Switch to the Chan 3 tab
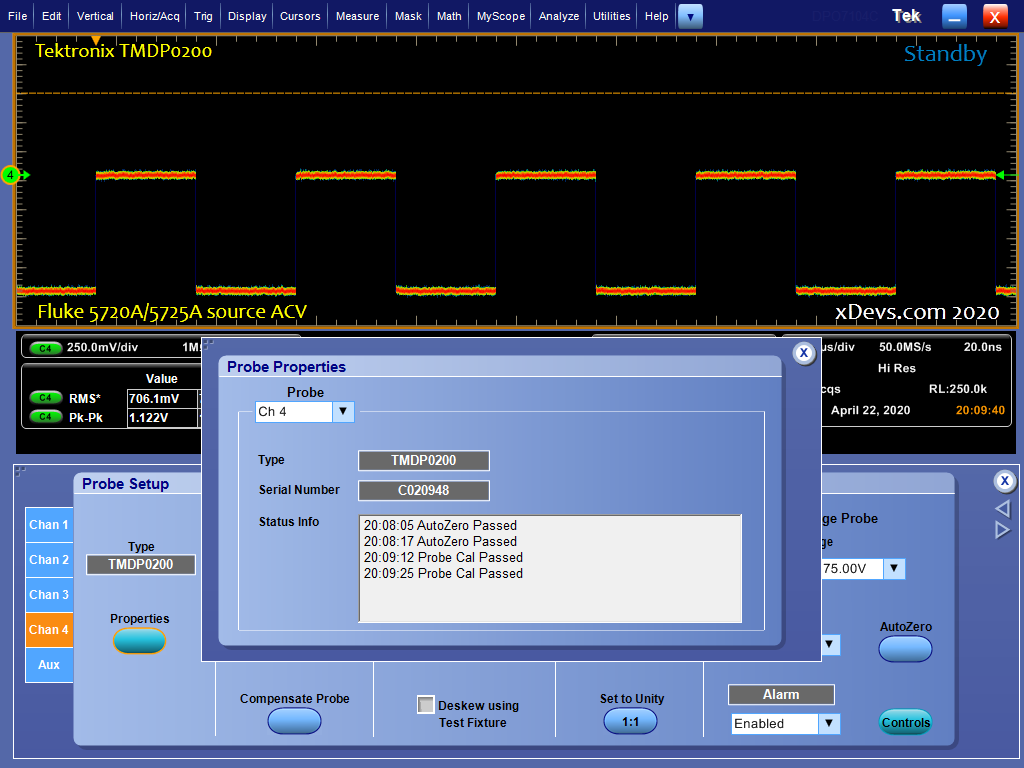The image size is (1024, 768). (x=49, y=595)
